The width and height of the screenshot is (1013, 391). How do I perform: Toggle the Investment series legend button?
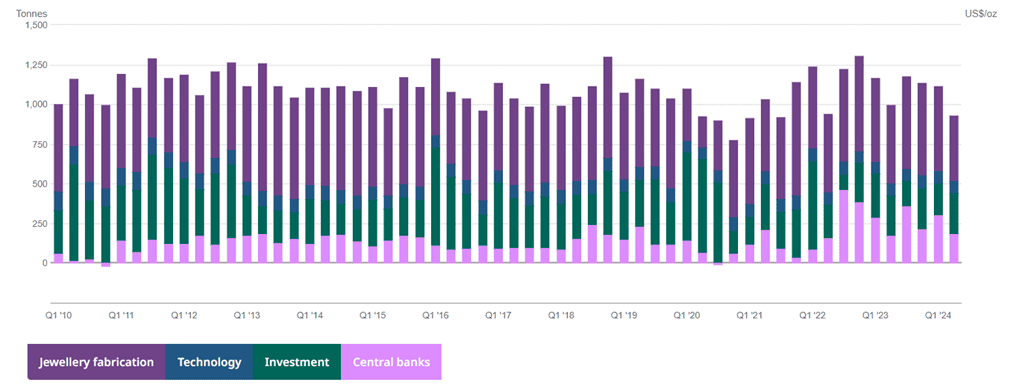(x=297, y=362)
